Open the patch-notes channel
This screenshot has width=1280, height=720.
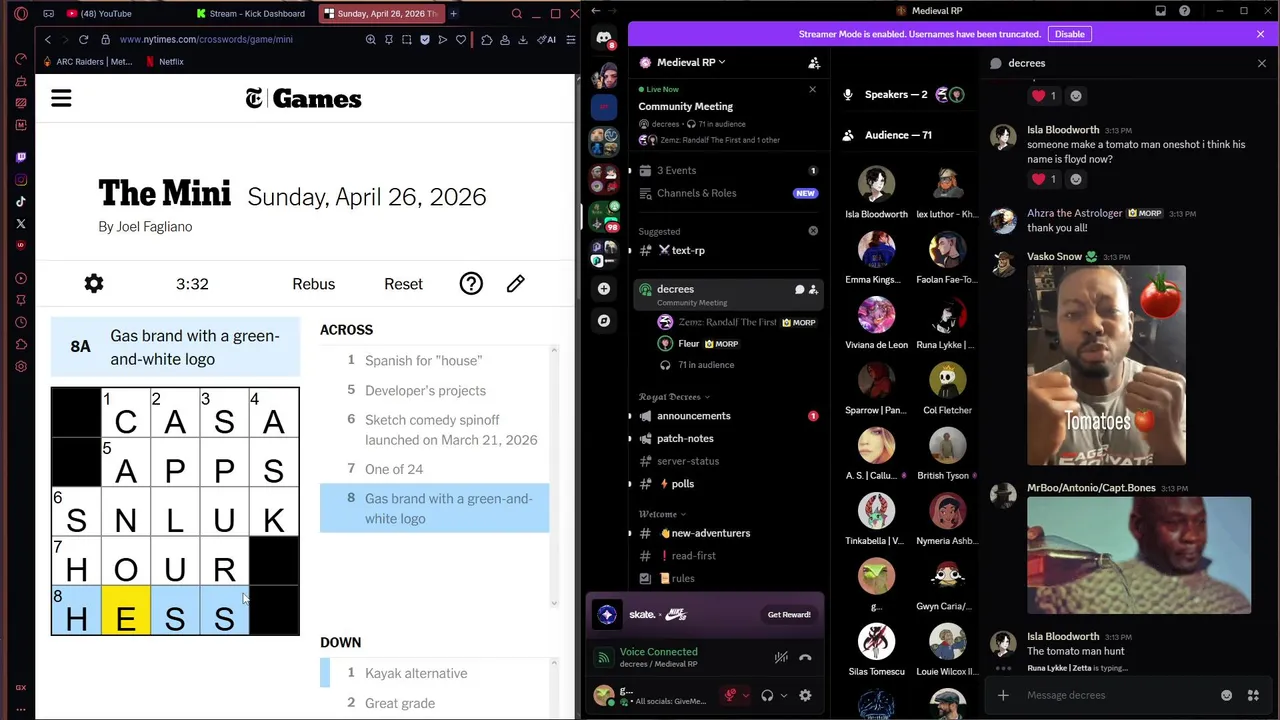tap(727, 438)
